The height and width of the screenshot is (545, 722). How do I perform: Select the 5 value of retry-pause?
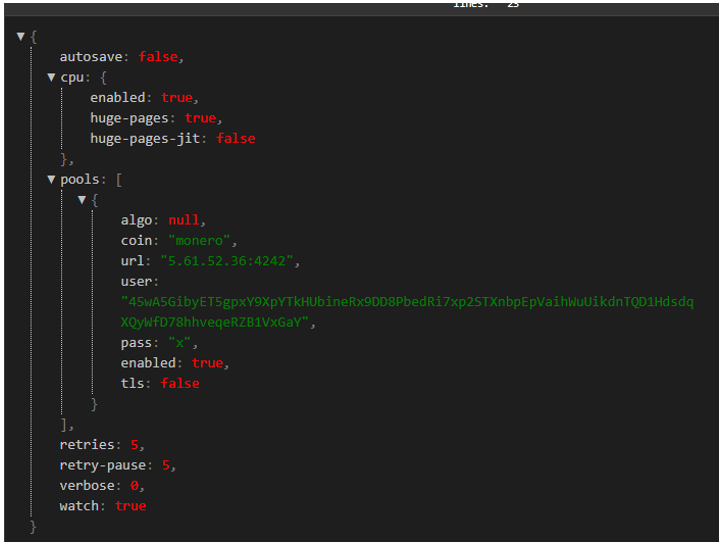[x=166, y=465]
